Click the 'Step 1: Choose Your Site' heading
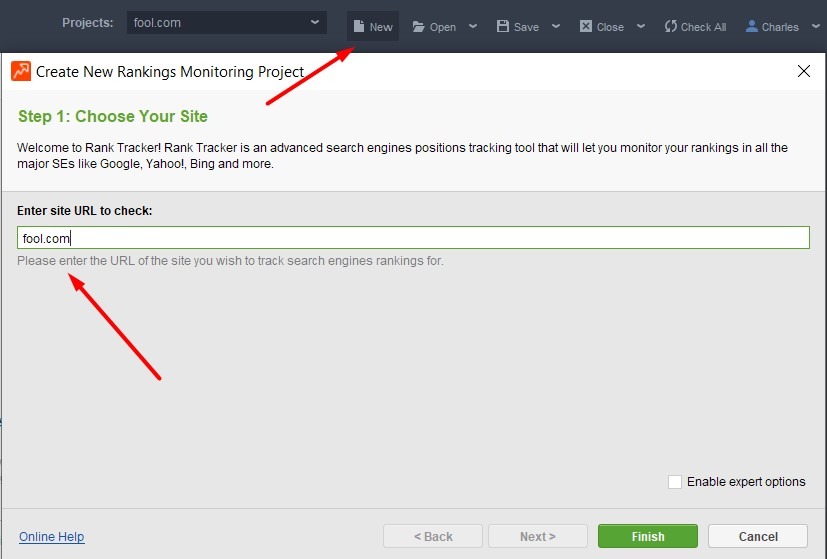The height and width of the screenshot is (559, 827). (113, 116)
